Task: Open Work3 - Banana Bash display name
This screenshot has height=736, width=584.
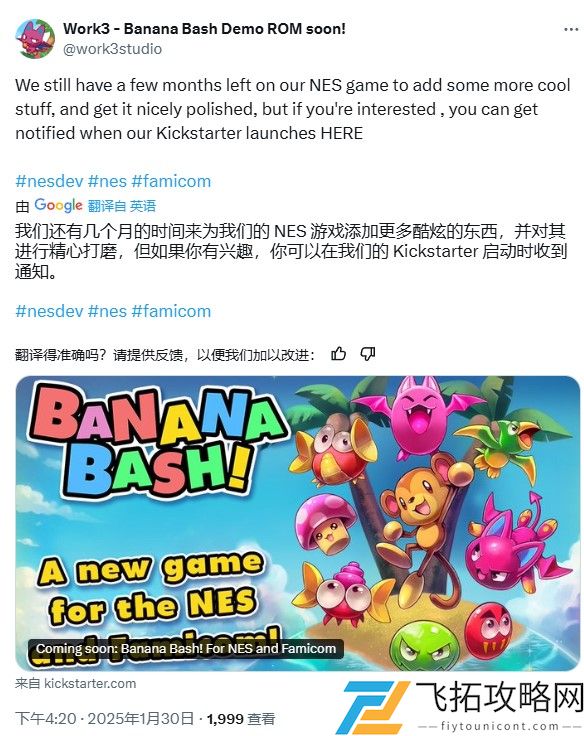Action: 205,29
